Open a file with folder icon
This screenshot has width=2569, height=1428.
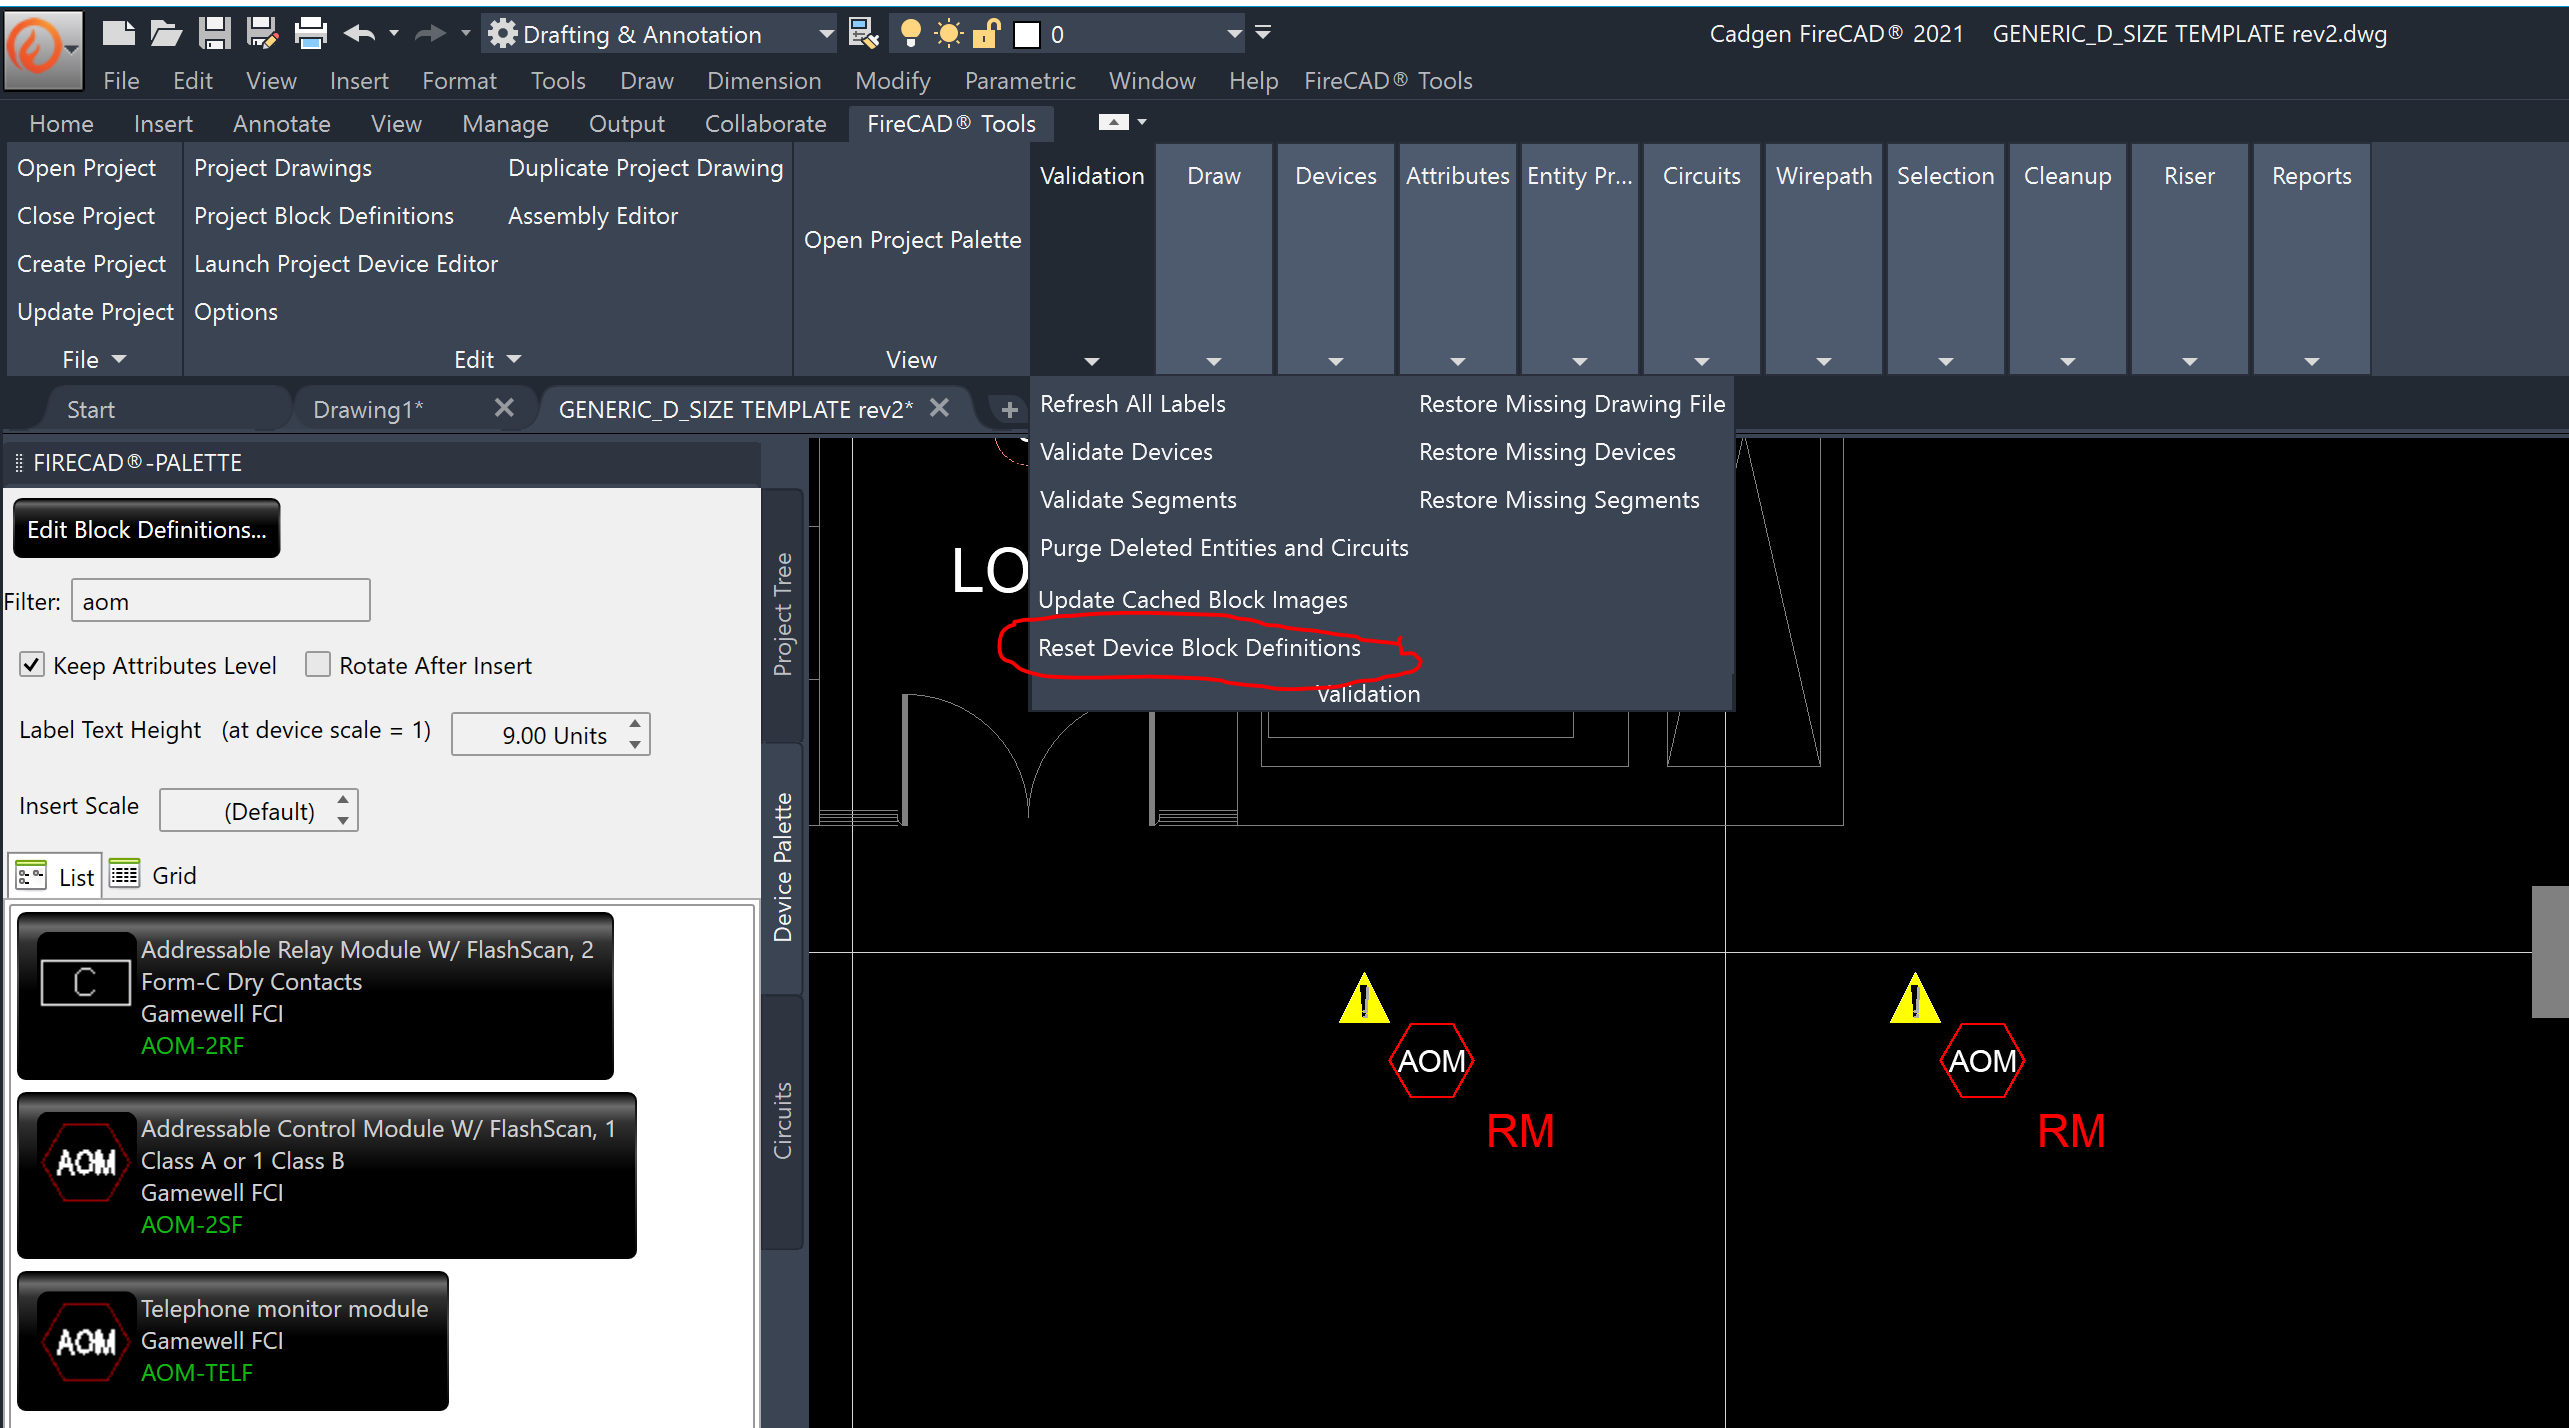(166, 34)
